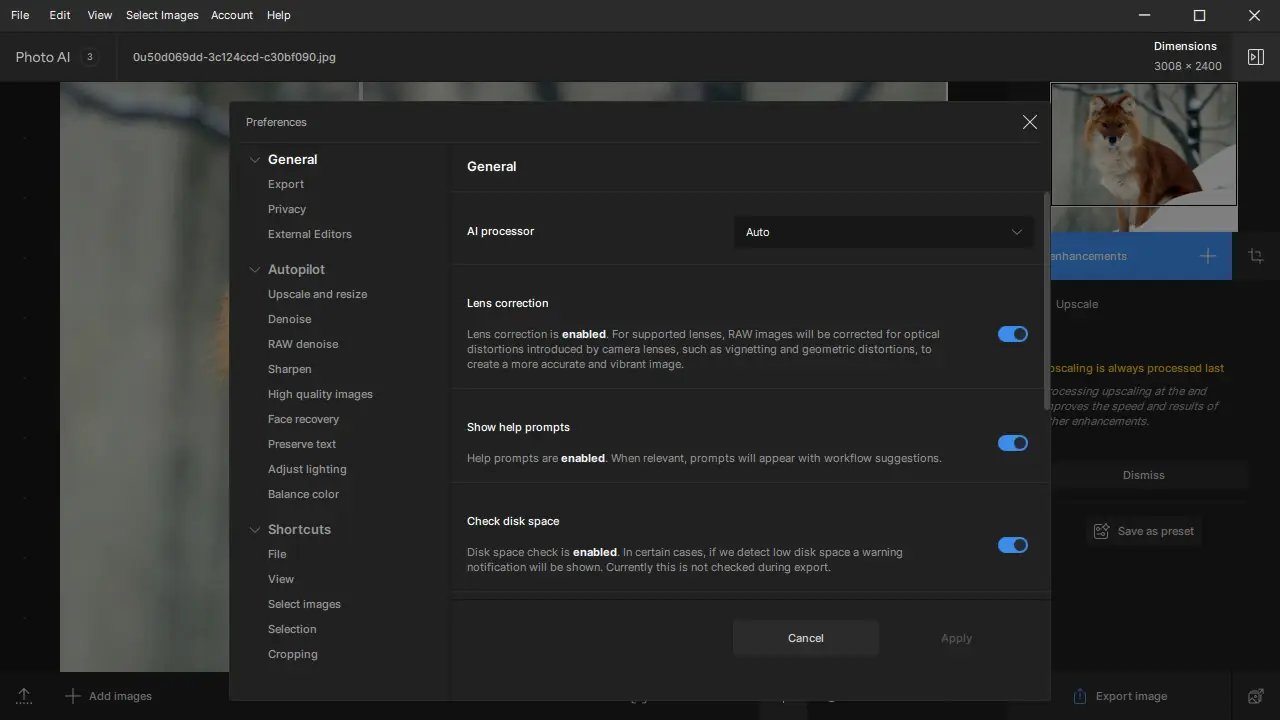Click the Add images button label
The height and width of the screenshot is (720, 1280).
(x=120, y=696)
